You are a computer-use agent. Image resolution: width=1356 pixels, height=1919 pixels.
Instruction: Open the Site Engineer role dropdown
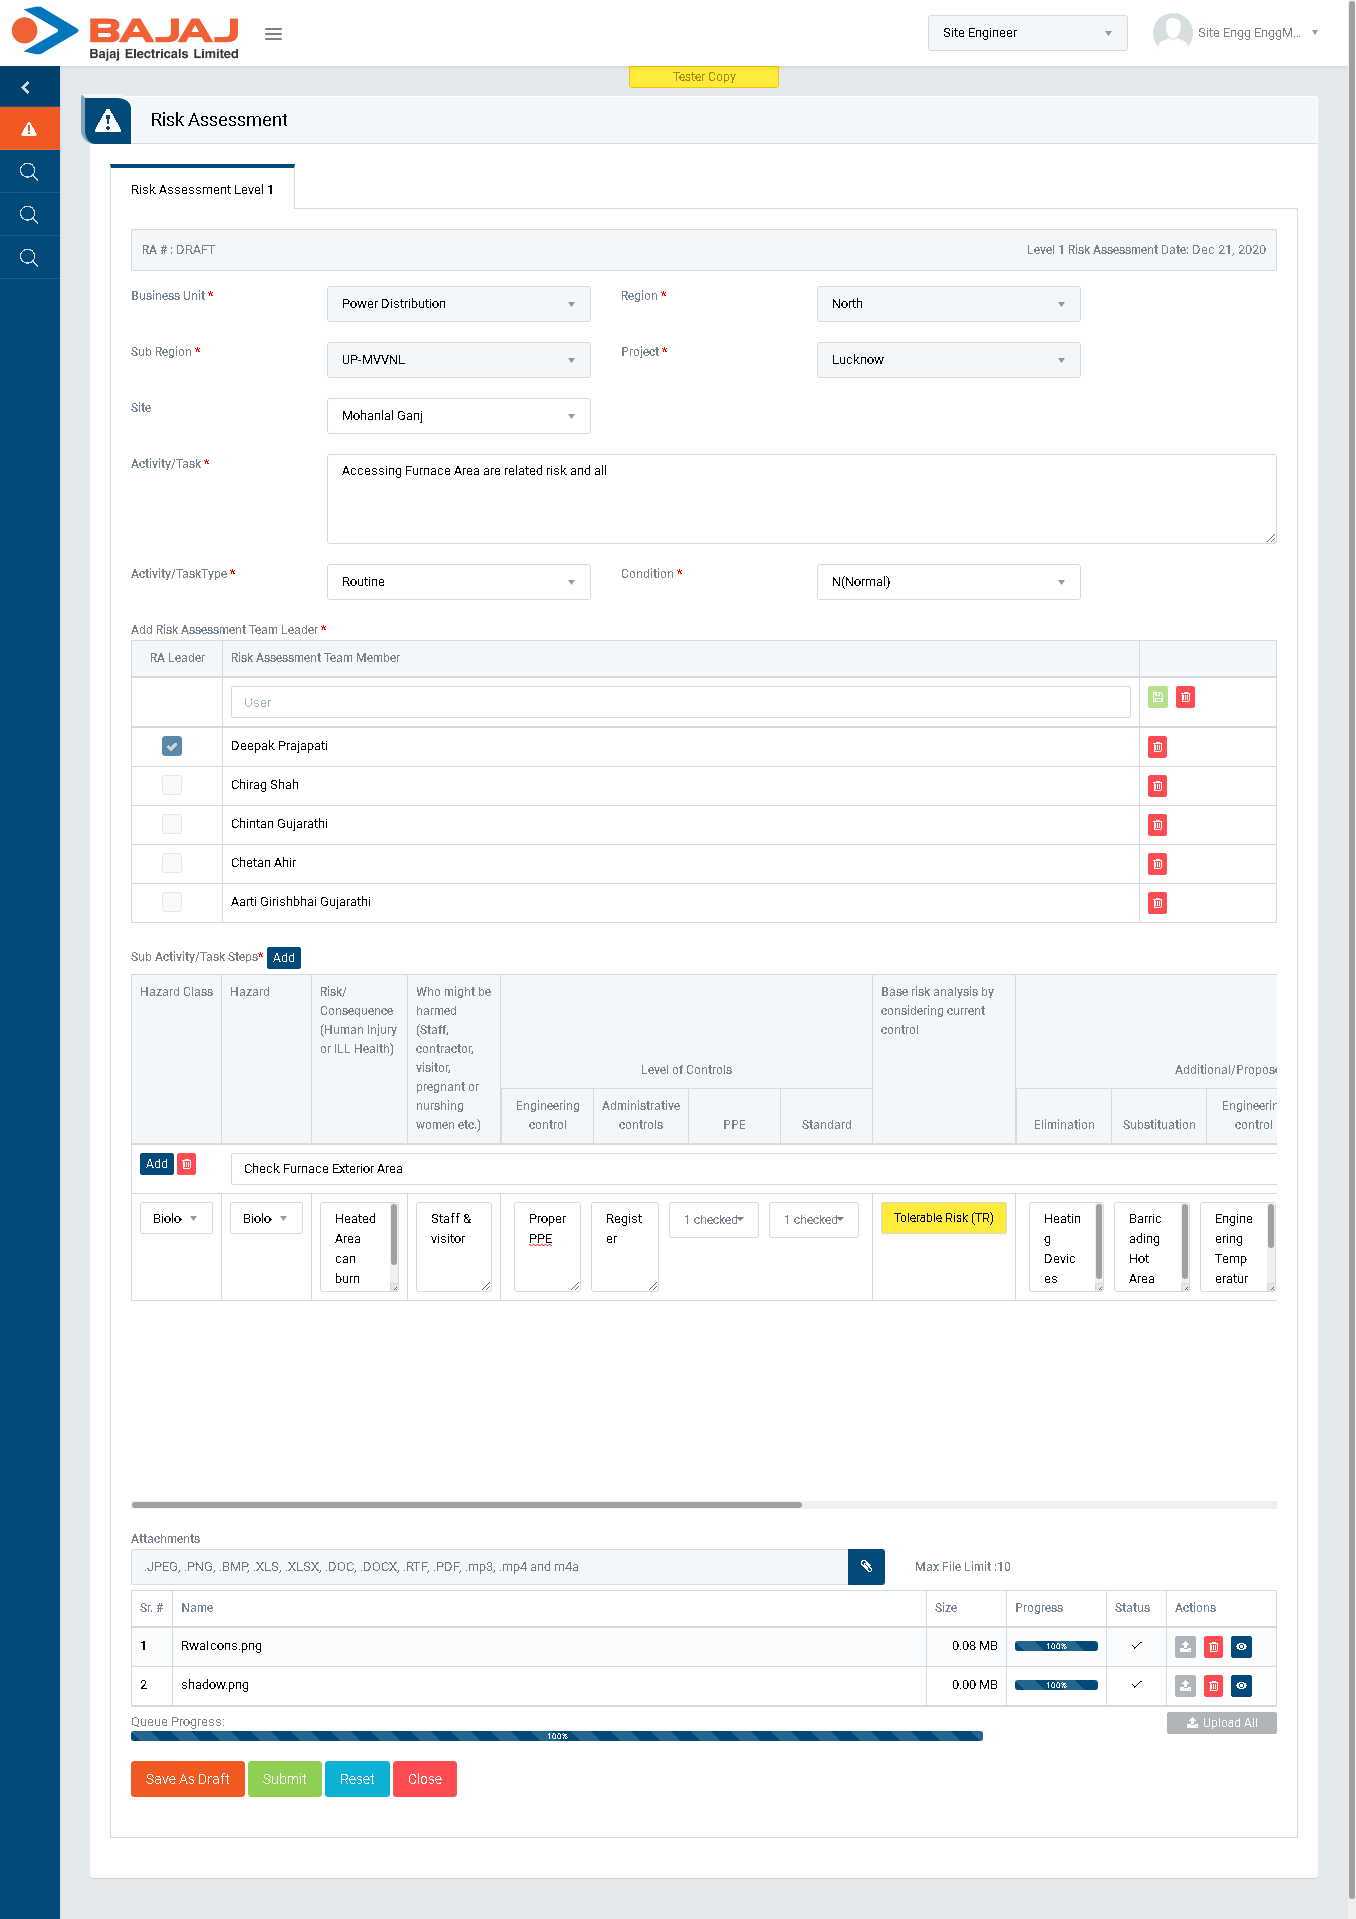pos(1026,33)
